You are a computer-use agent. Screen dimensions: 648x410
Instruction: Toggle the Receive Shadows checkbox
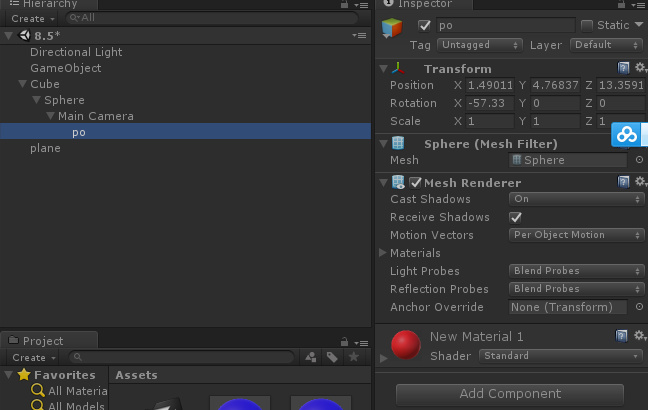tap(515, 217)
